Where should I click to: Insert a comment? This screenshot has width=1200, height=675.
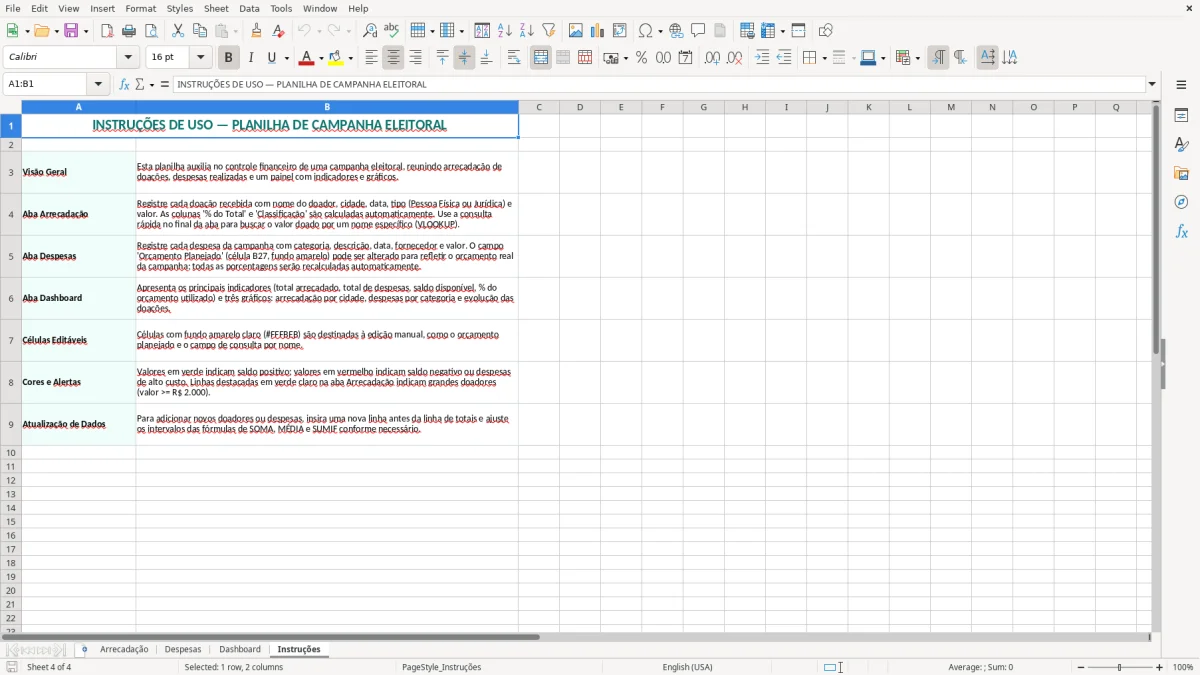(698, 31)
